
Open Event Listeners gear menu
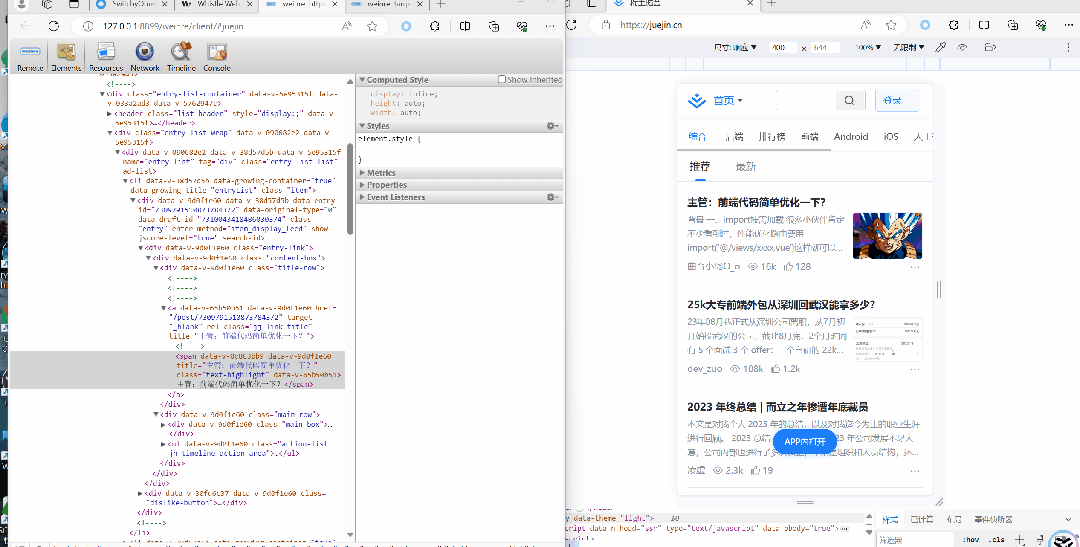[552, 197]
